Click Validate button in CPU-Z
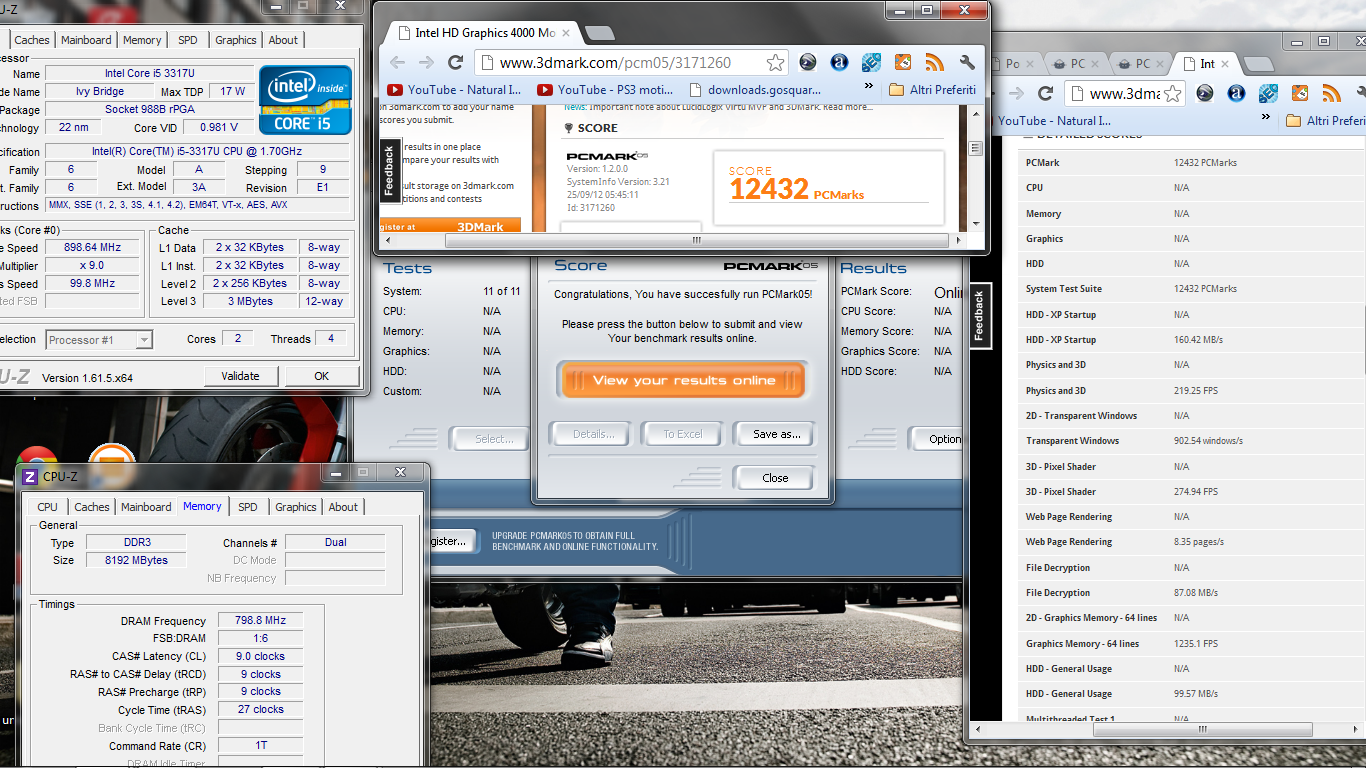Screen dimensions: 1366x768 [240, 376]
